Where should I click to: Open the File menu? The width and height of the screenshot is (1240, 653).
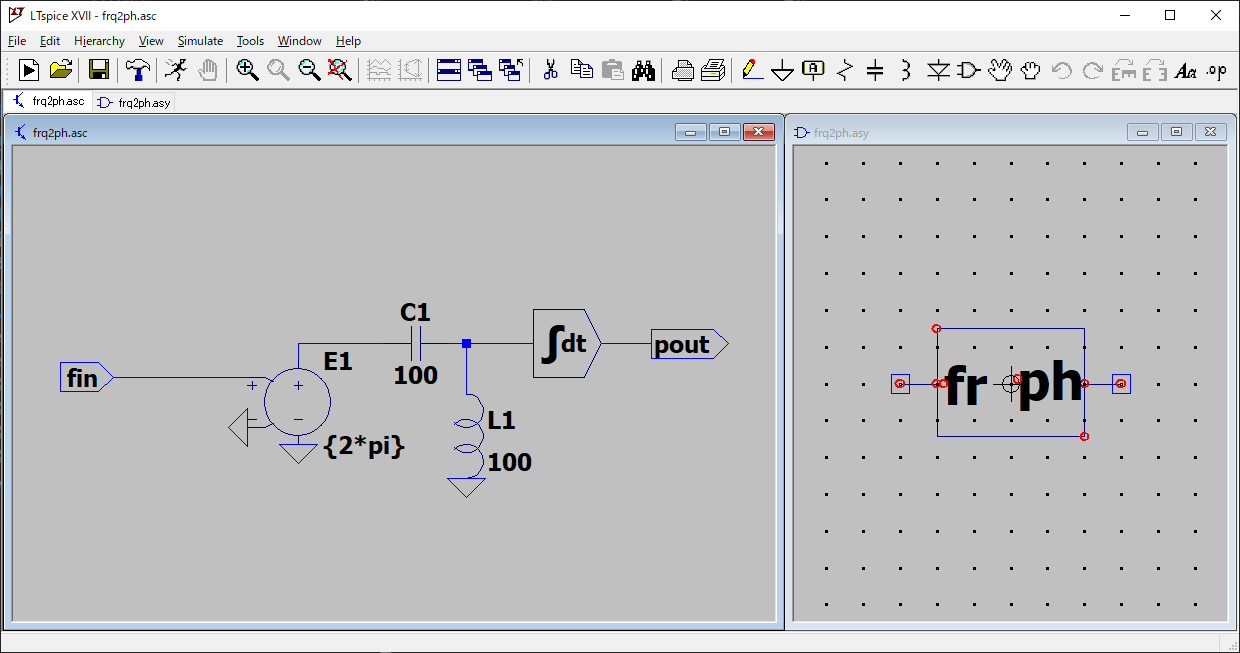pos(17,41)
